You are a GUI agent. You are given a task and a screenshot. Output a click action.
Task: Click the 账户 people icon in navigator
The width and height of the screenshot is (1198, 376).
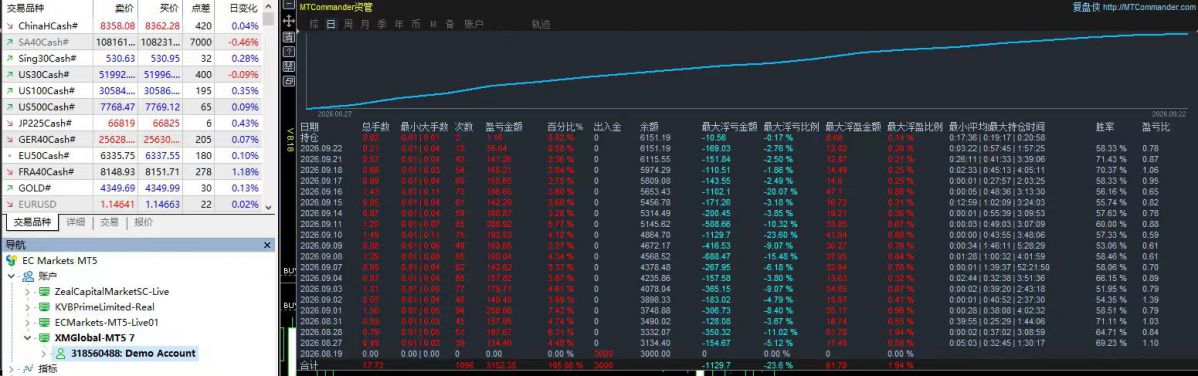28,276
